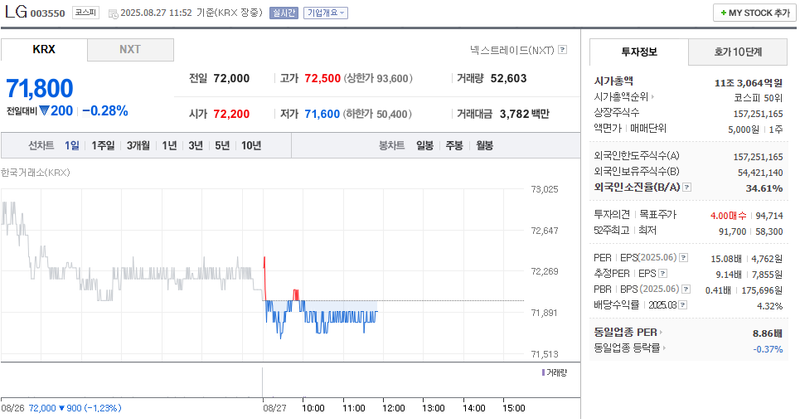The height and width of the screenshot is (419, 800).
Task: Click the down-triangle icon beside 200
Action: 44,110
